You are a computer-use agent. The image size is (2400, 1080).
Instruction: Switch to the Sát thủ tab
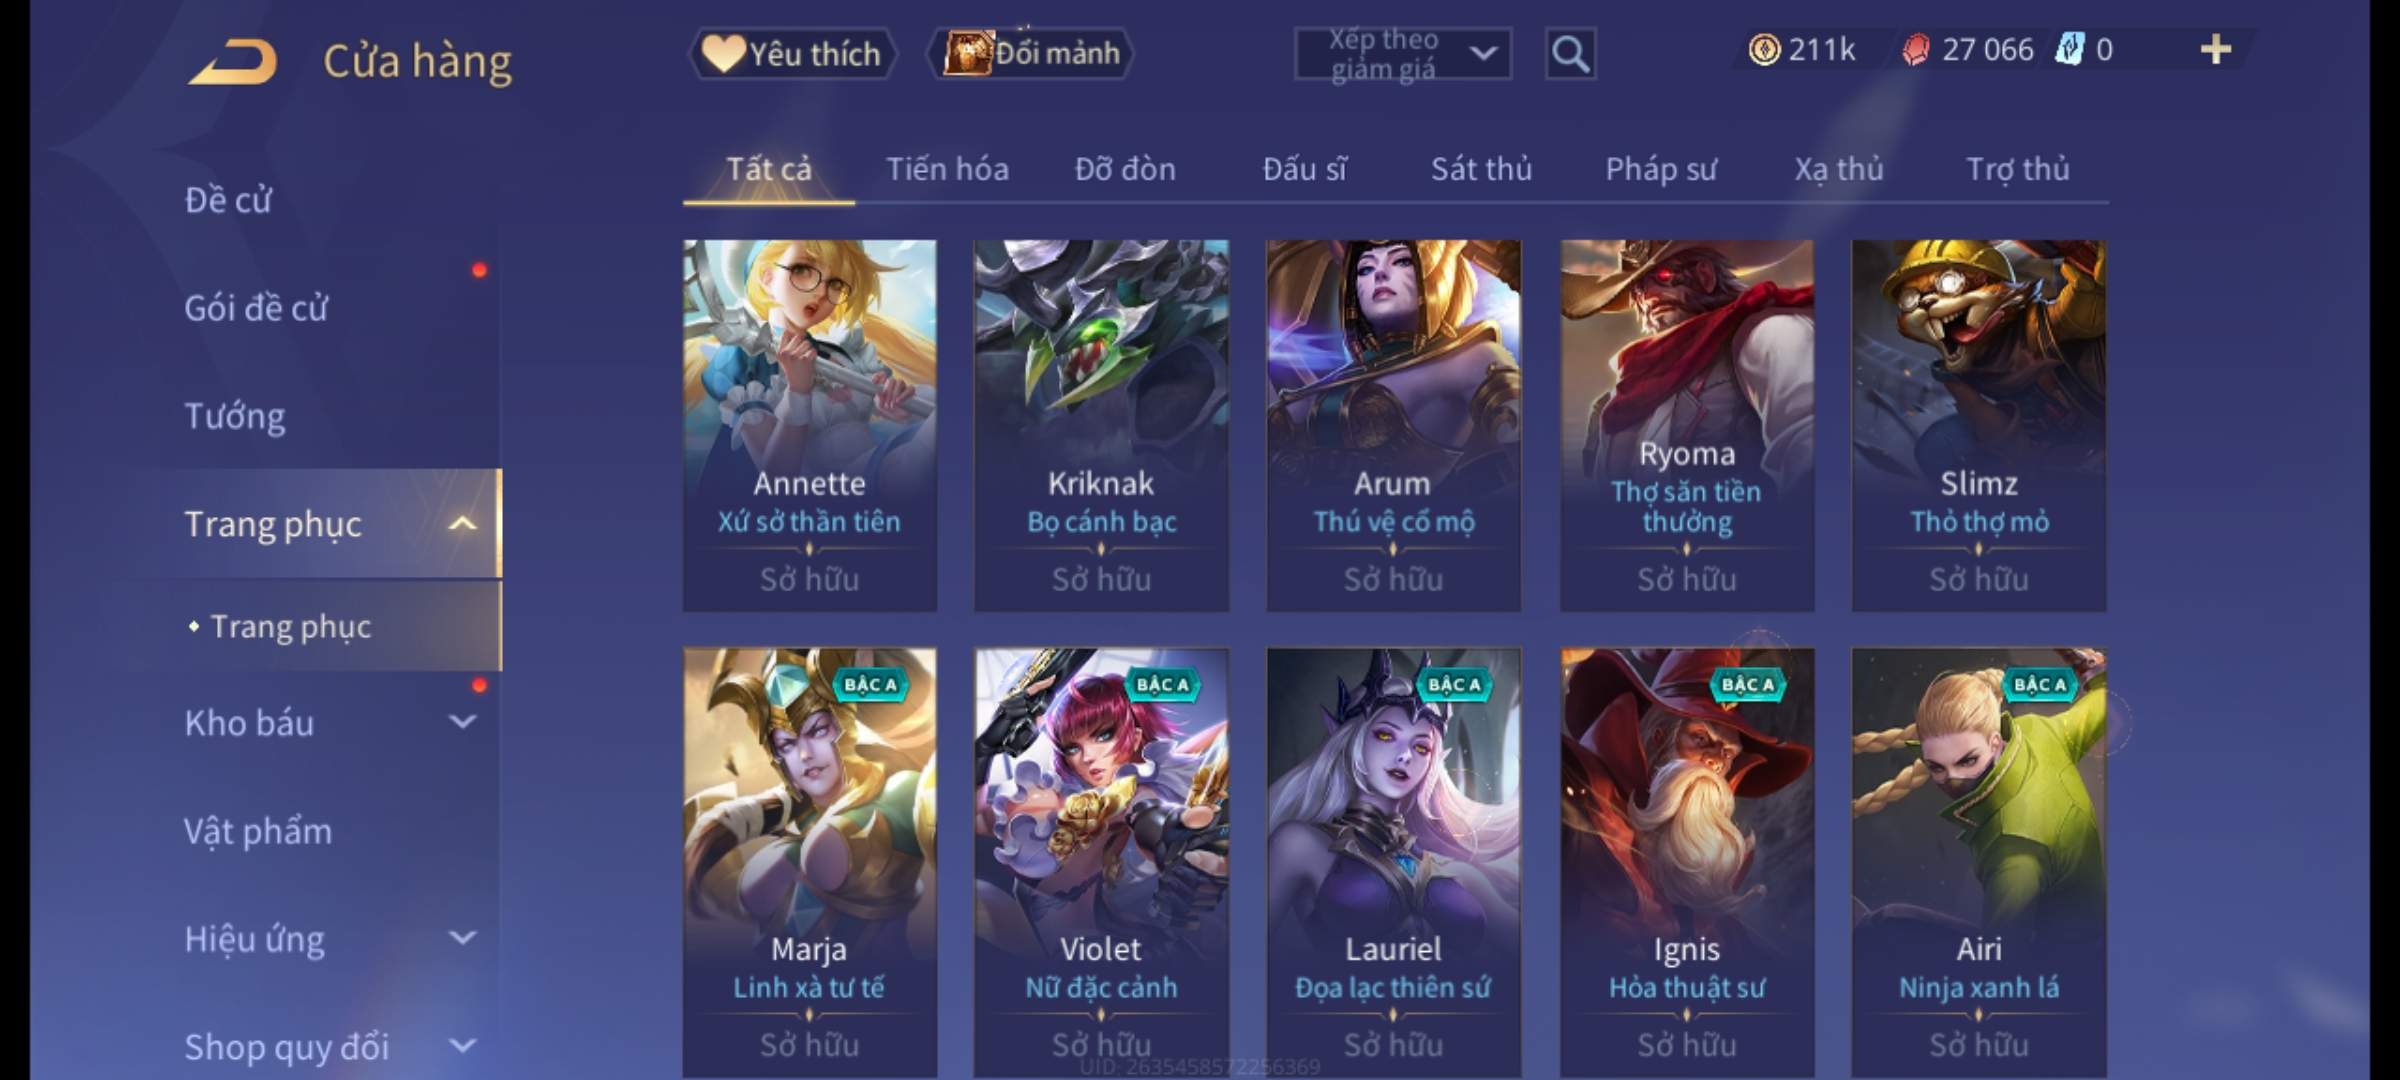click(1481, 169)
